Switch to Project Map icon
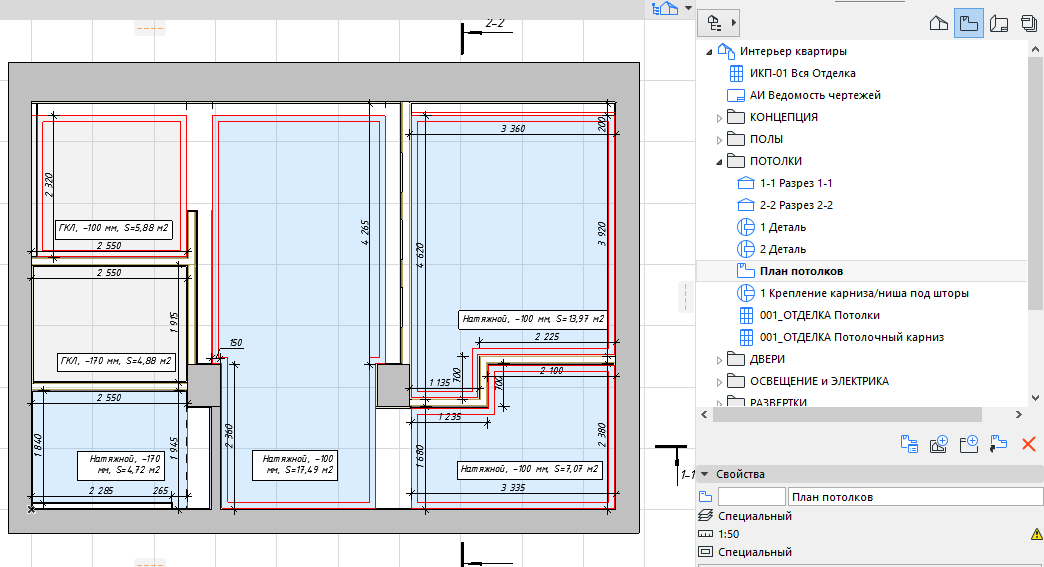Viewport: 1044px width, 567px height. 939,23
